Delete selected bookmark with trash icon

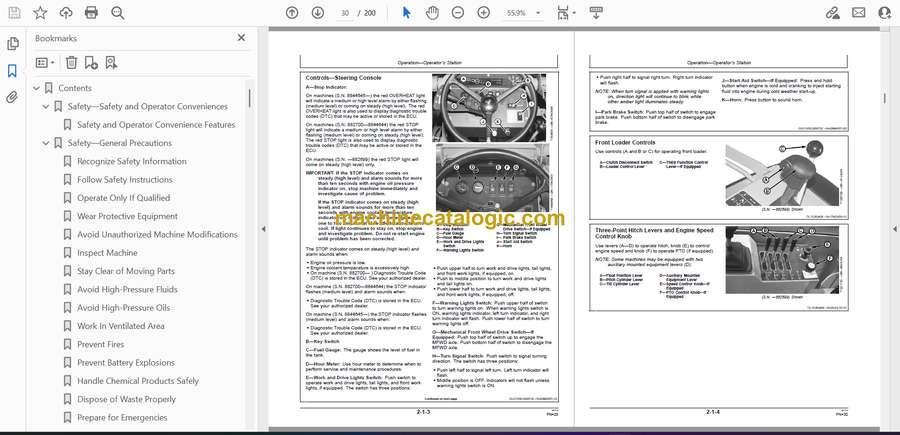[x=71, y=63]
